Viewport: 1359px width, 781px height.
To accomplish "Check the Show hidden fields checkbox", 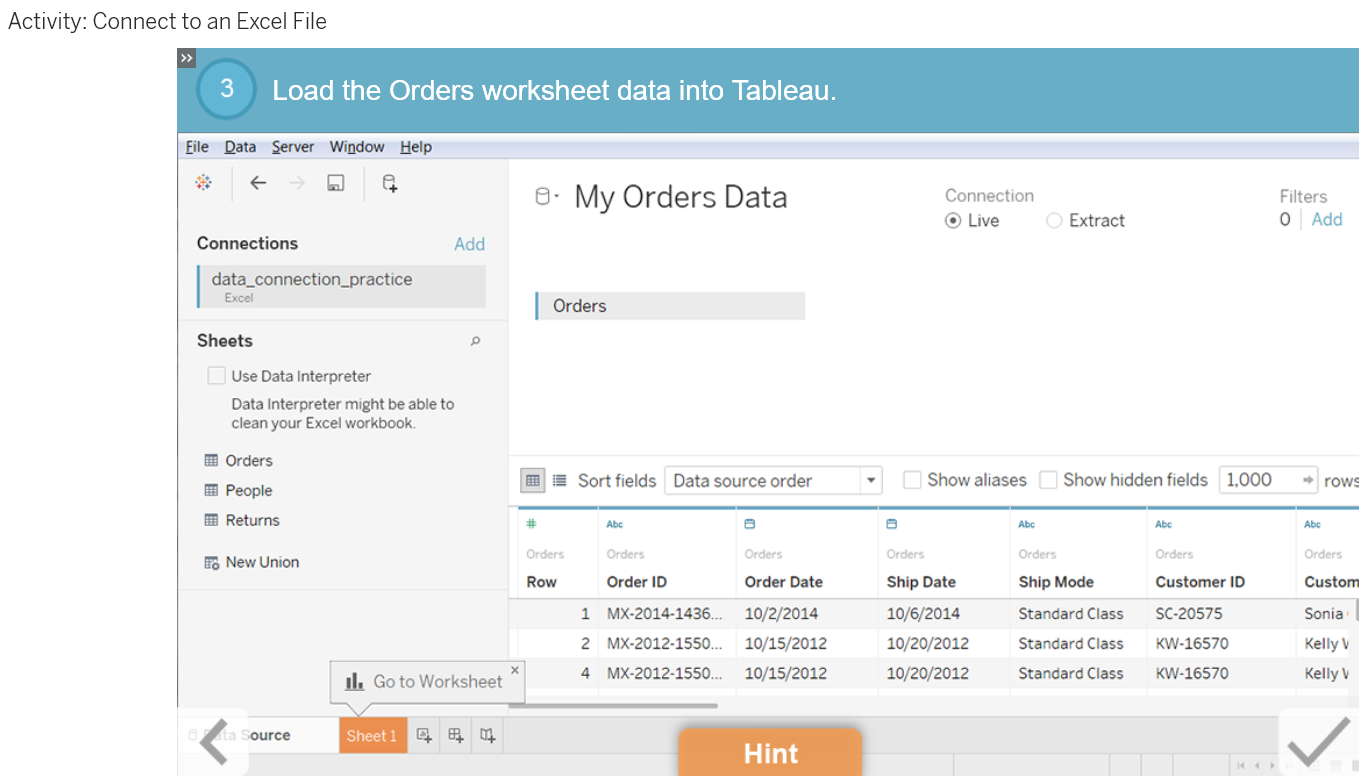I will pos(1048,480).
